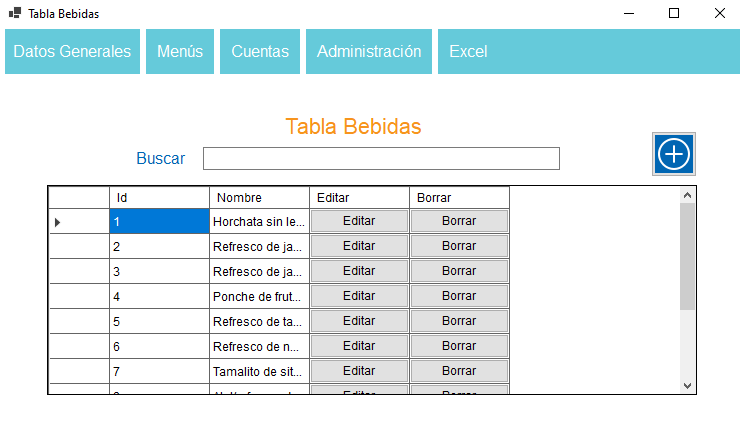740x437 pixels.
Task: Focus the Buscar search text field
Action: (x=381, y=158)
